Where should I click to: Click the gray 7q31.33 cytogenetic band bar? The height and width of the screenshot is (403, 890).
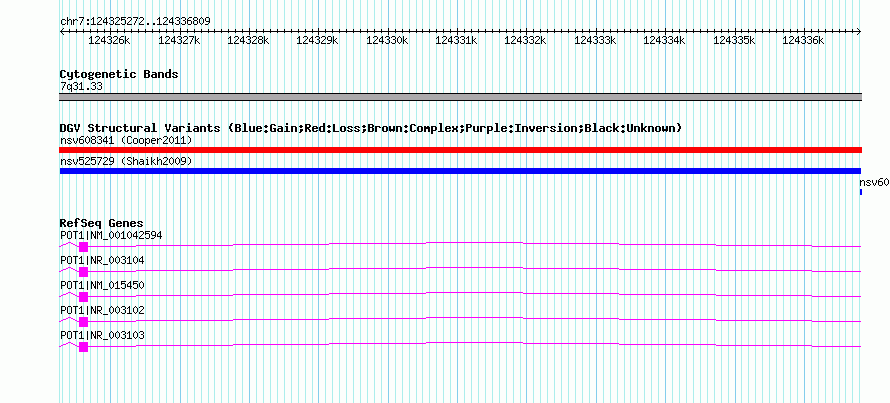460,97
